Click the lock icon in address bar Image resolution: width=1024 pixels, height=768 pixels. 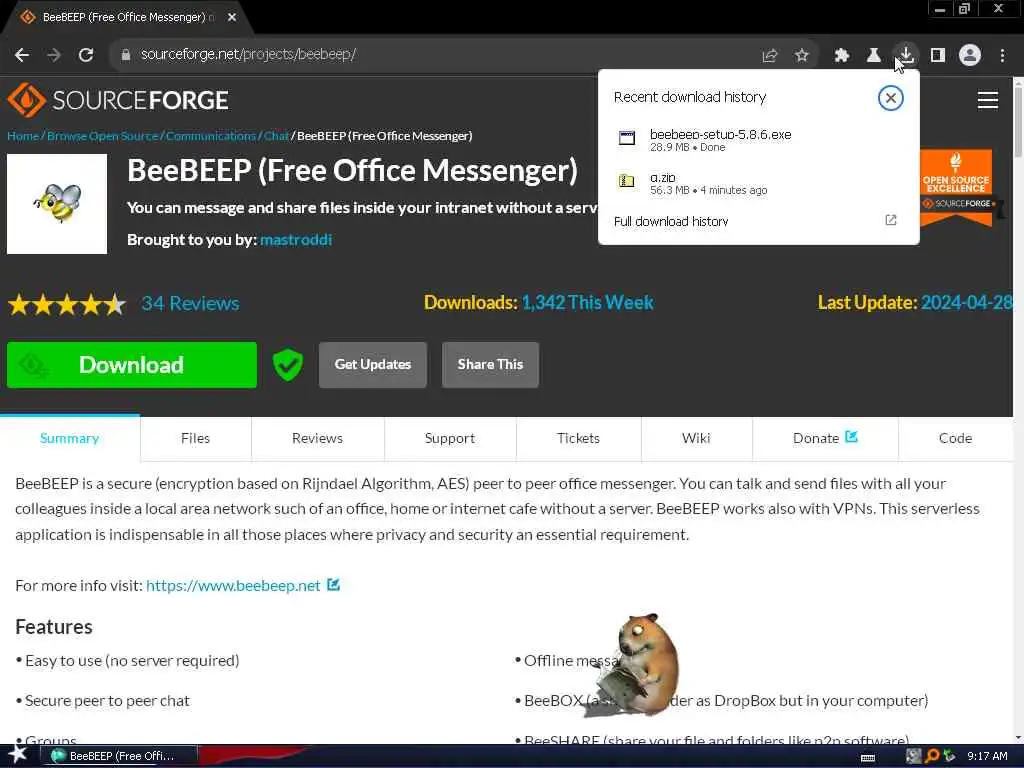126,55
